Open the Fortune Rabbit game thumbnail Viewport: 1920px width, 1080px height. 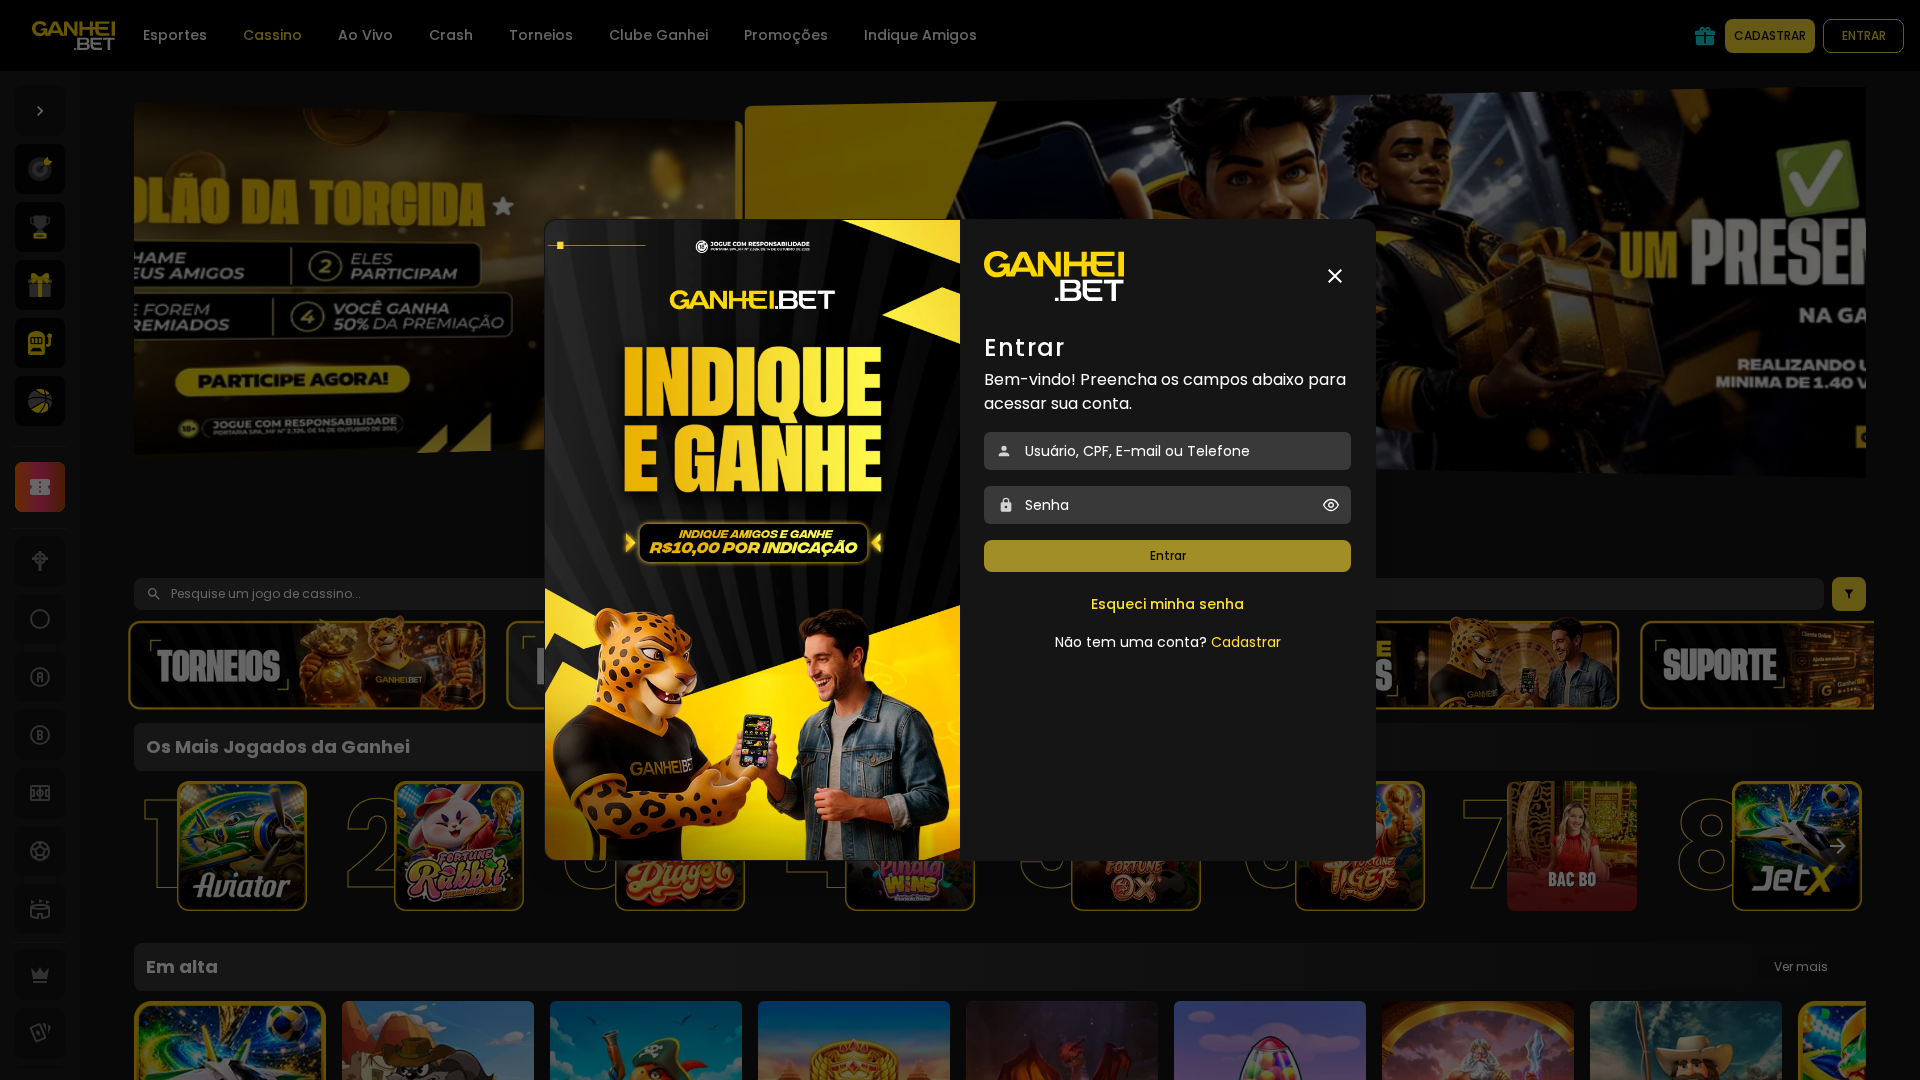[x=459, y=846]
